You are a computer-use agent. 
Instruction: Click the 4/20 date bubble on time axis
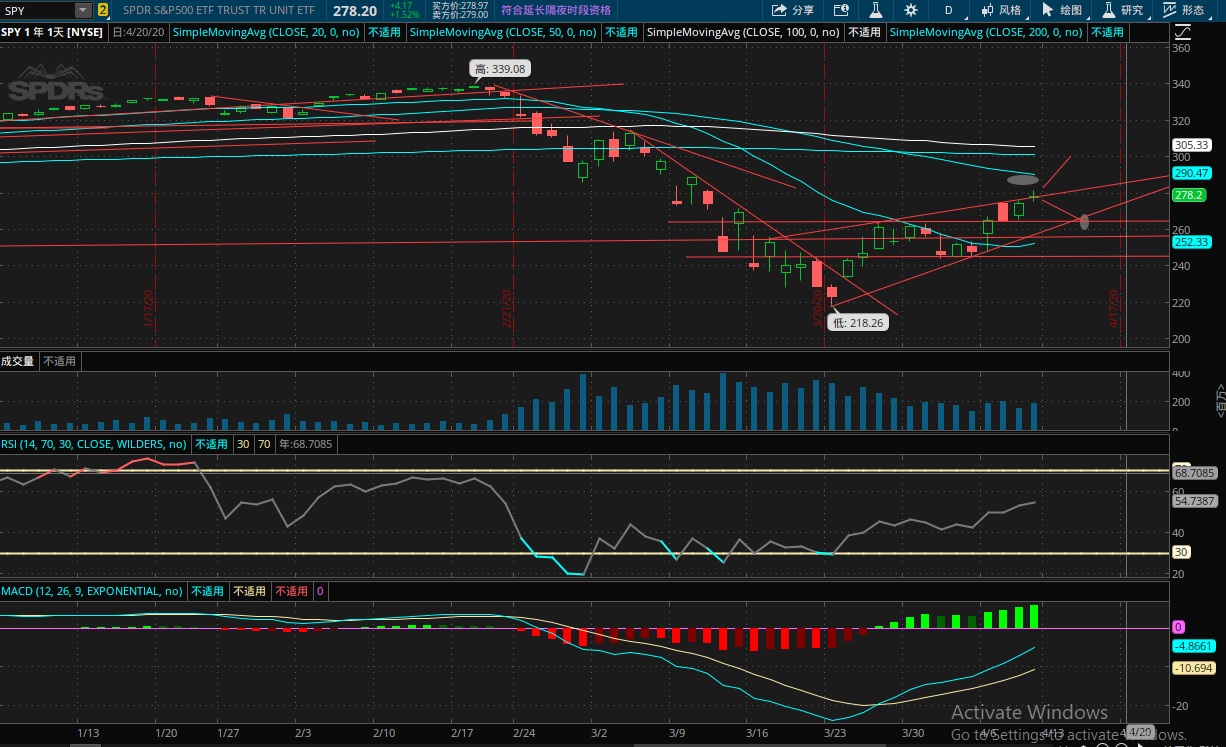(1140, 732)
